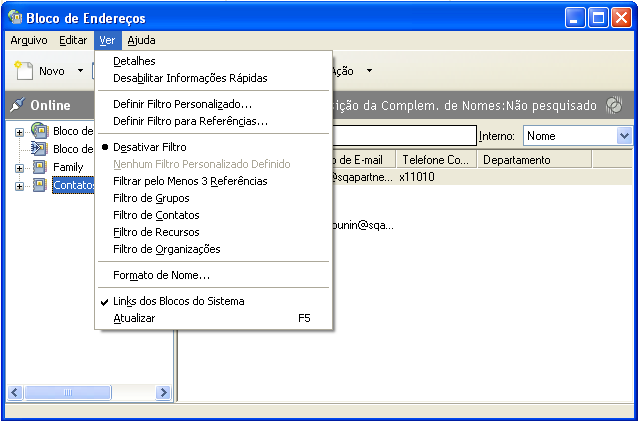Select Filtro de Contatos option

(x=214, y=215)
